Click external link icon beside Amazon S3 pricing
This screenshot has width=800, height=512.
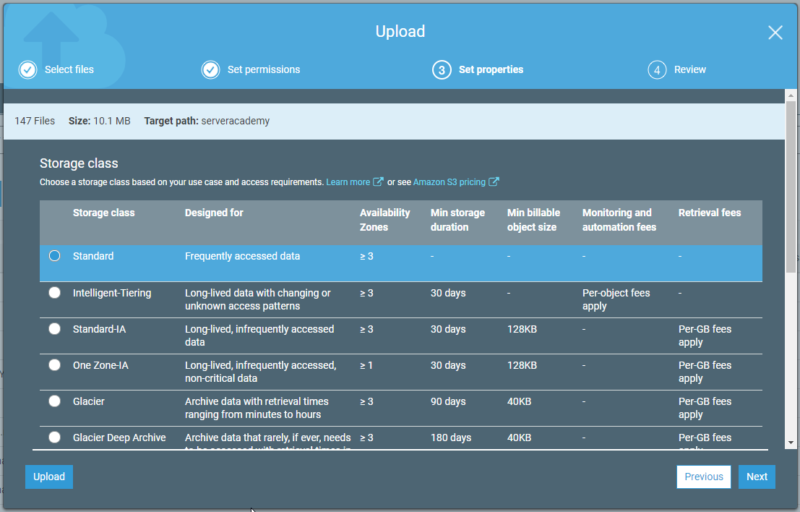pos(494,182)
